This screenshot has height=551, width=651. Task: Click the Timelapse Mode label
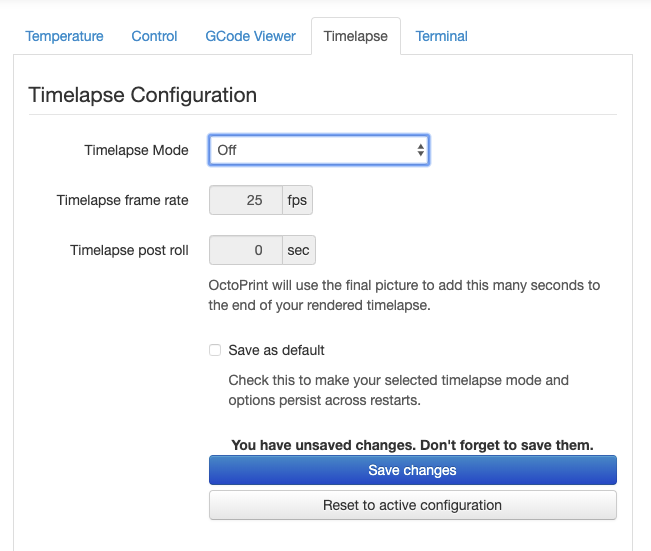point(136,150)
